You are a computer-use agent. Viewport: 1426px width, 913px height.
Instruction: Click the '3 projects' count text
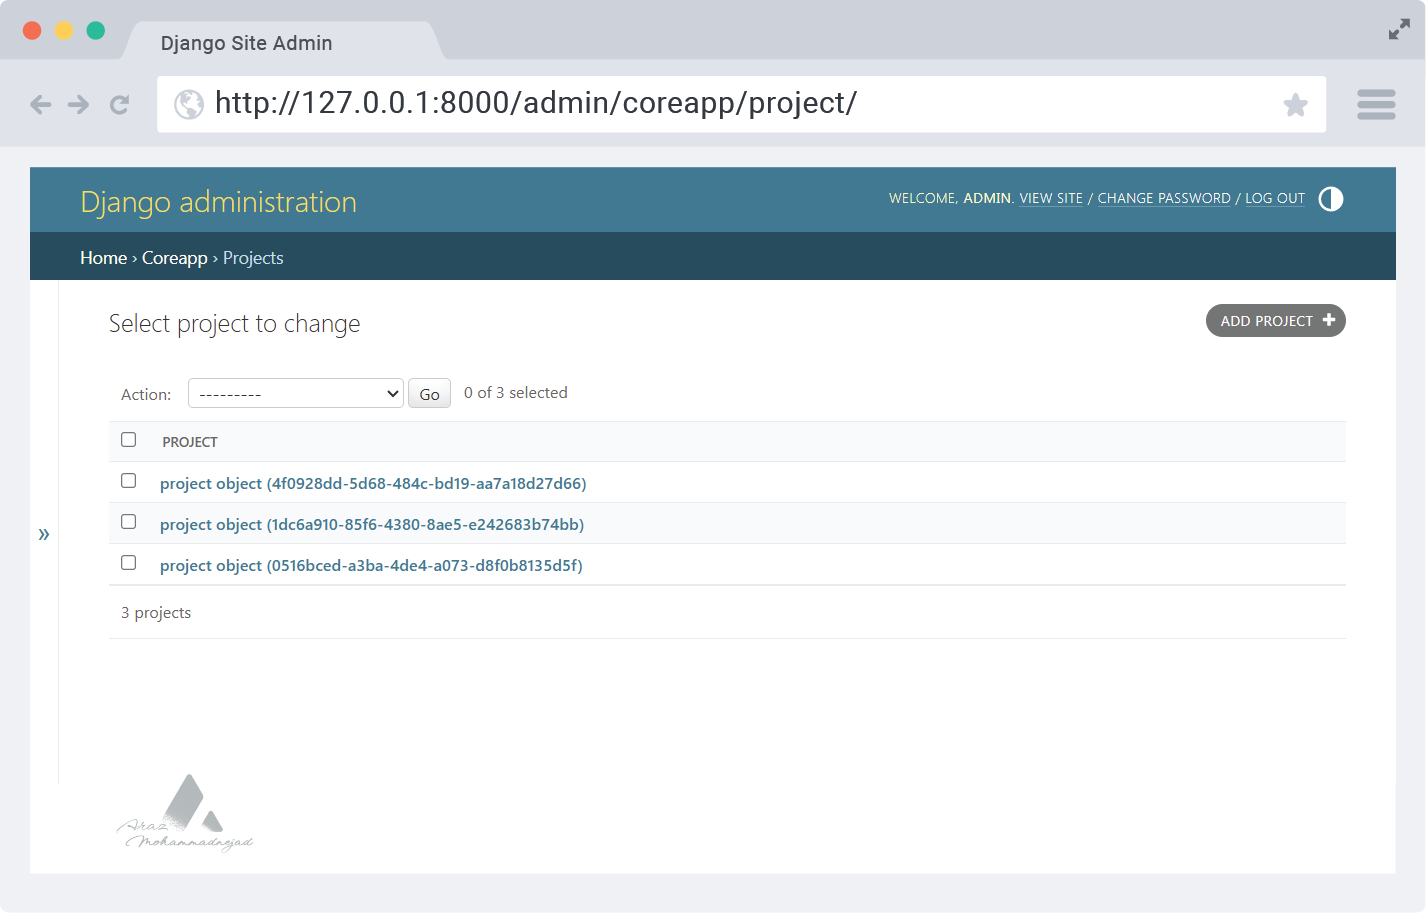pos(156,613)
